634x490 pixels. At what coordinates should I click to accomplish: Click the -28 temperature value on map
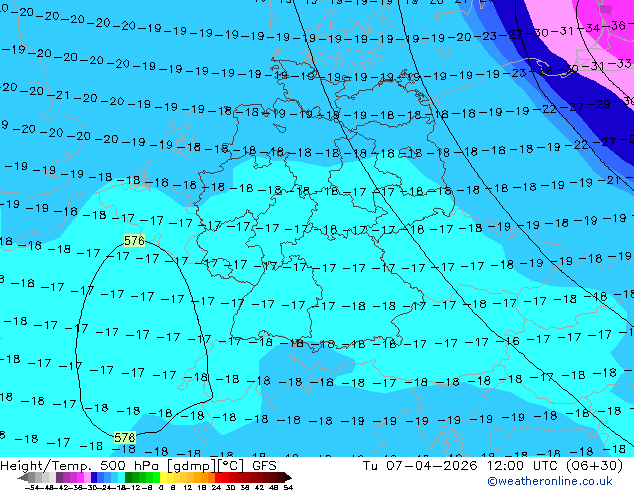(x=543, y=70)
